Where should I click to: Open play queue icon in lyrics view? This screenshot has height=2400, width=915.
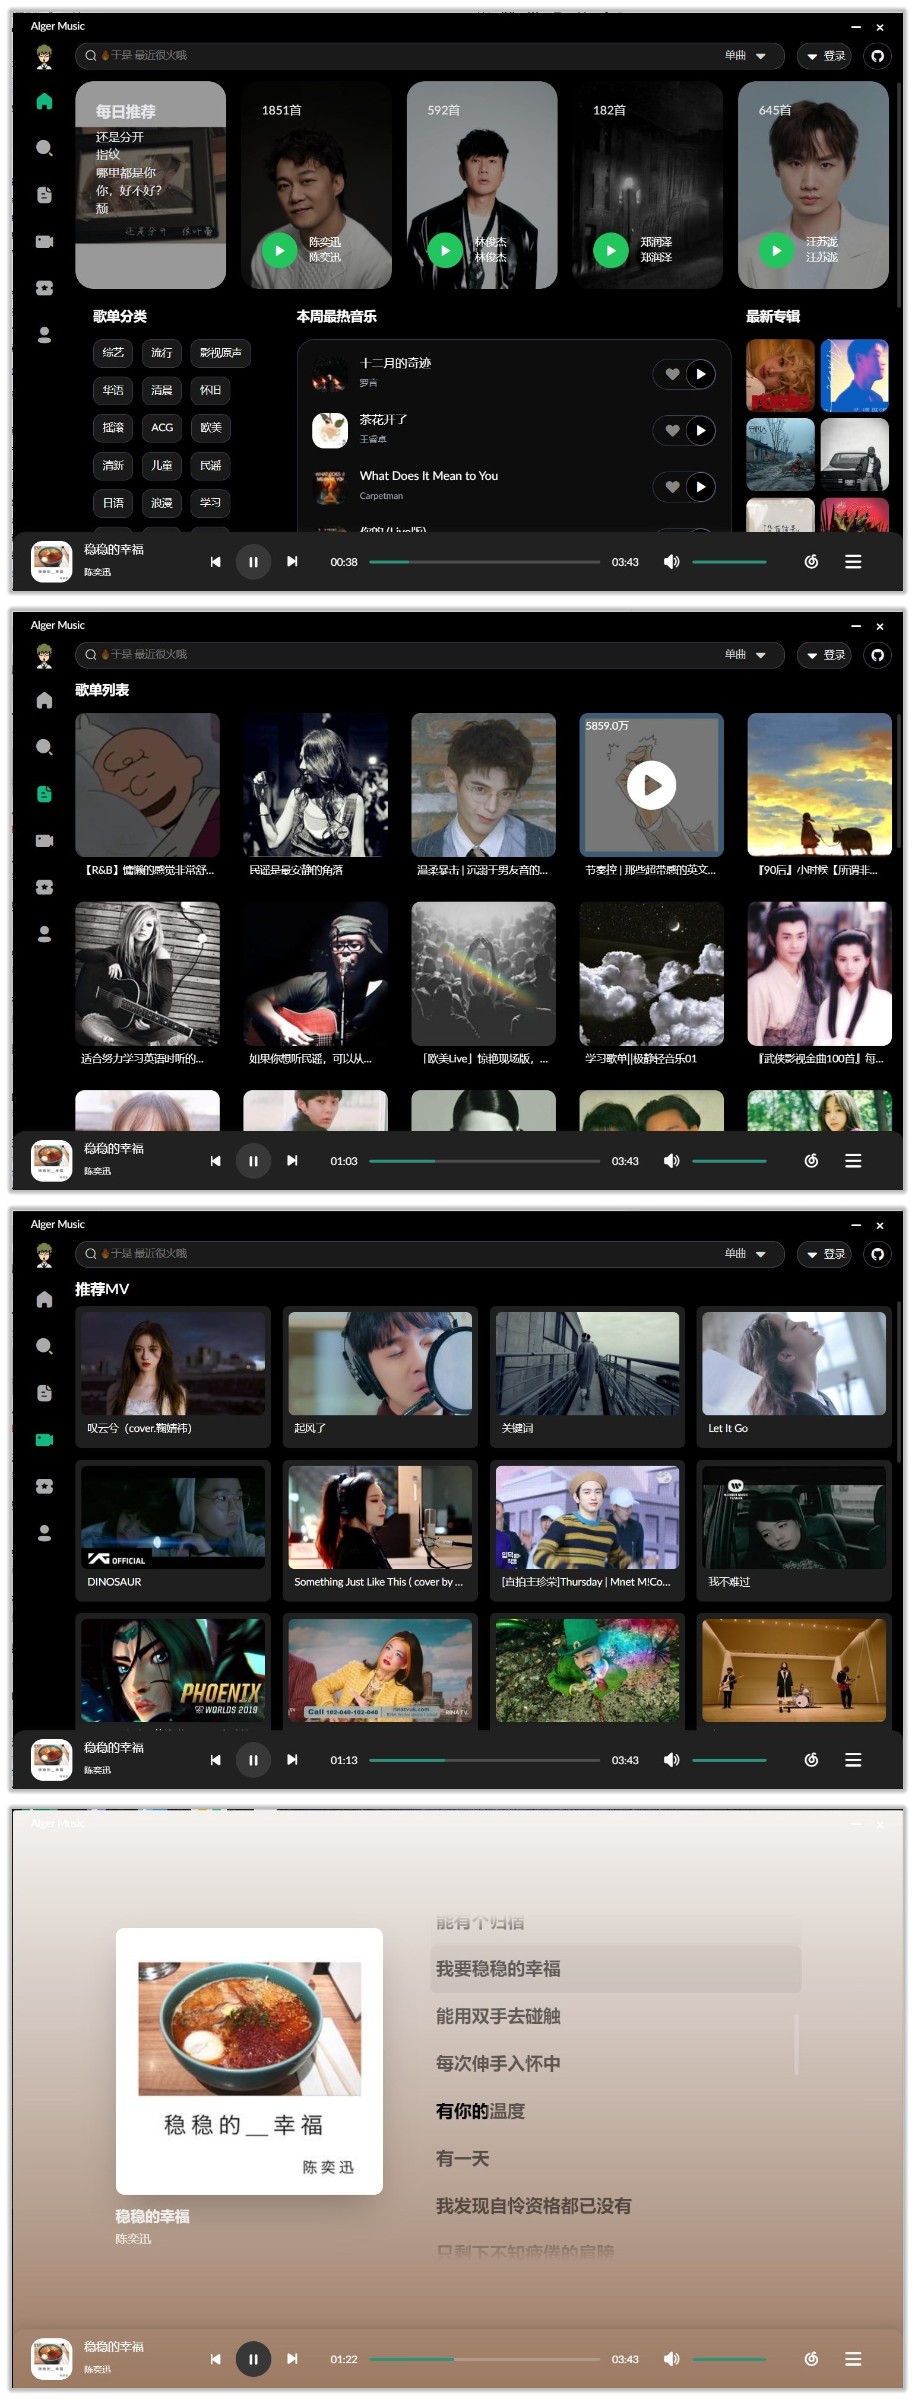[853, 2359]
